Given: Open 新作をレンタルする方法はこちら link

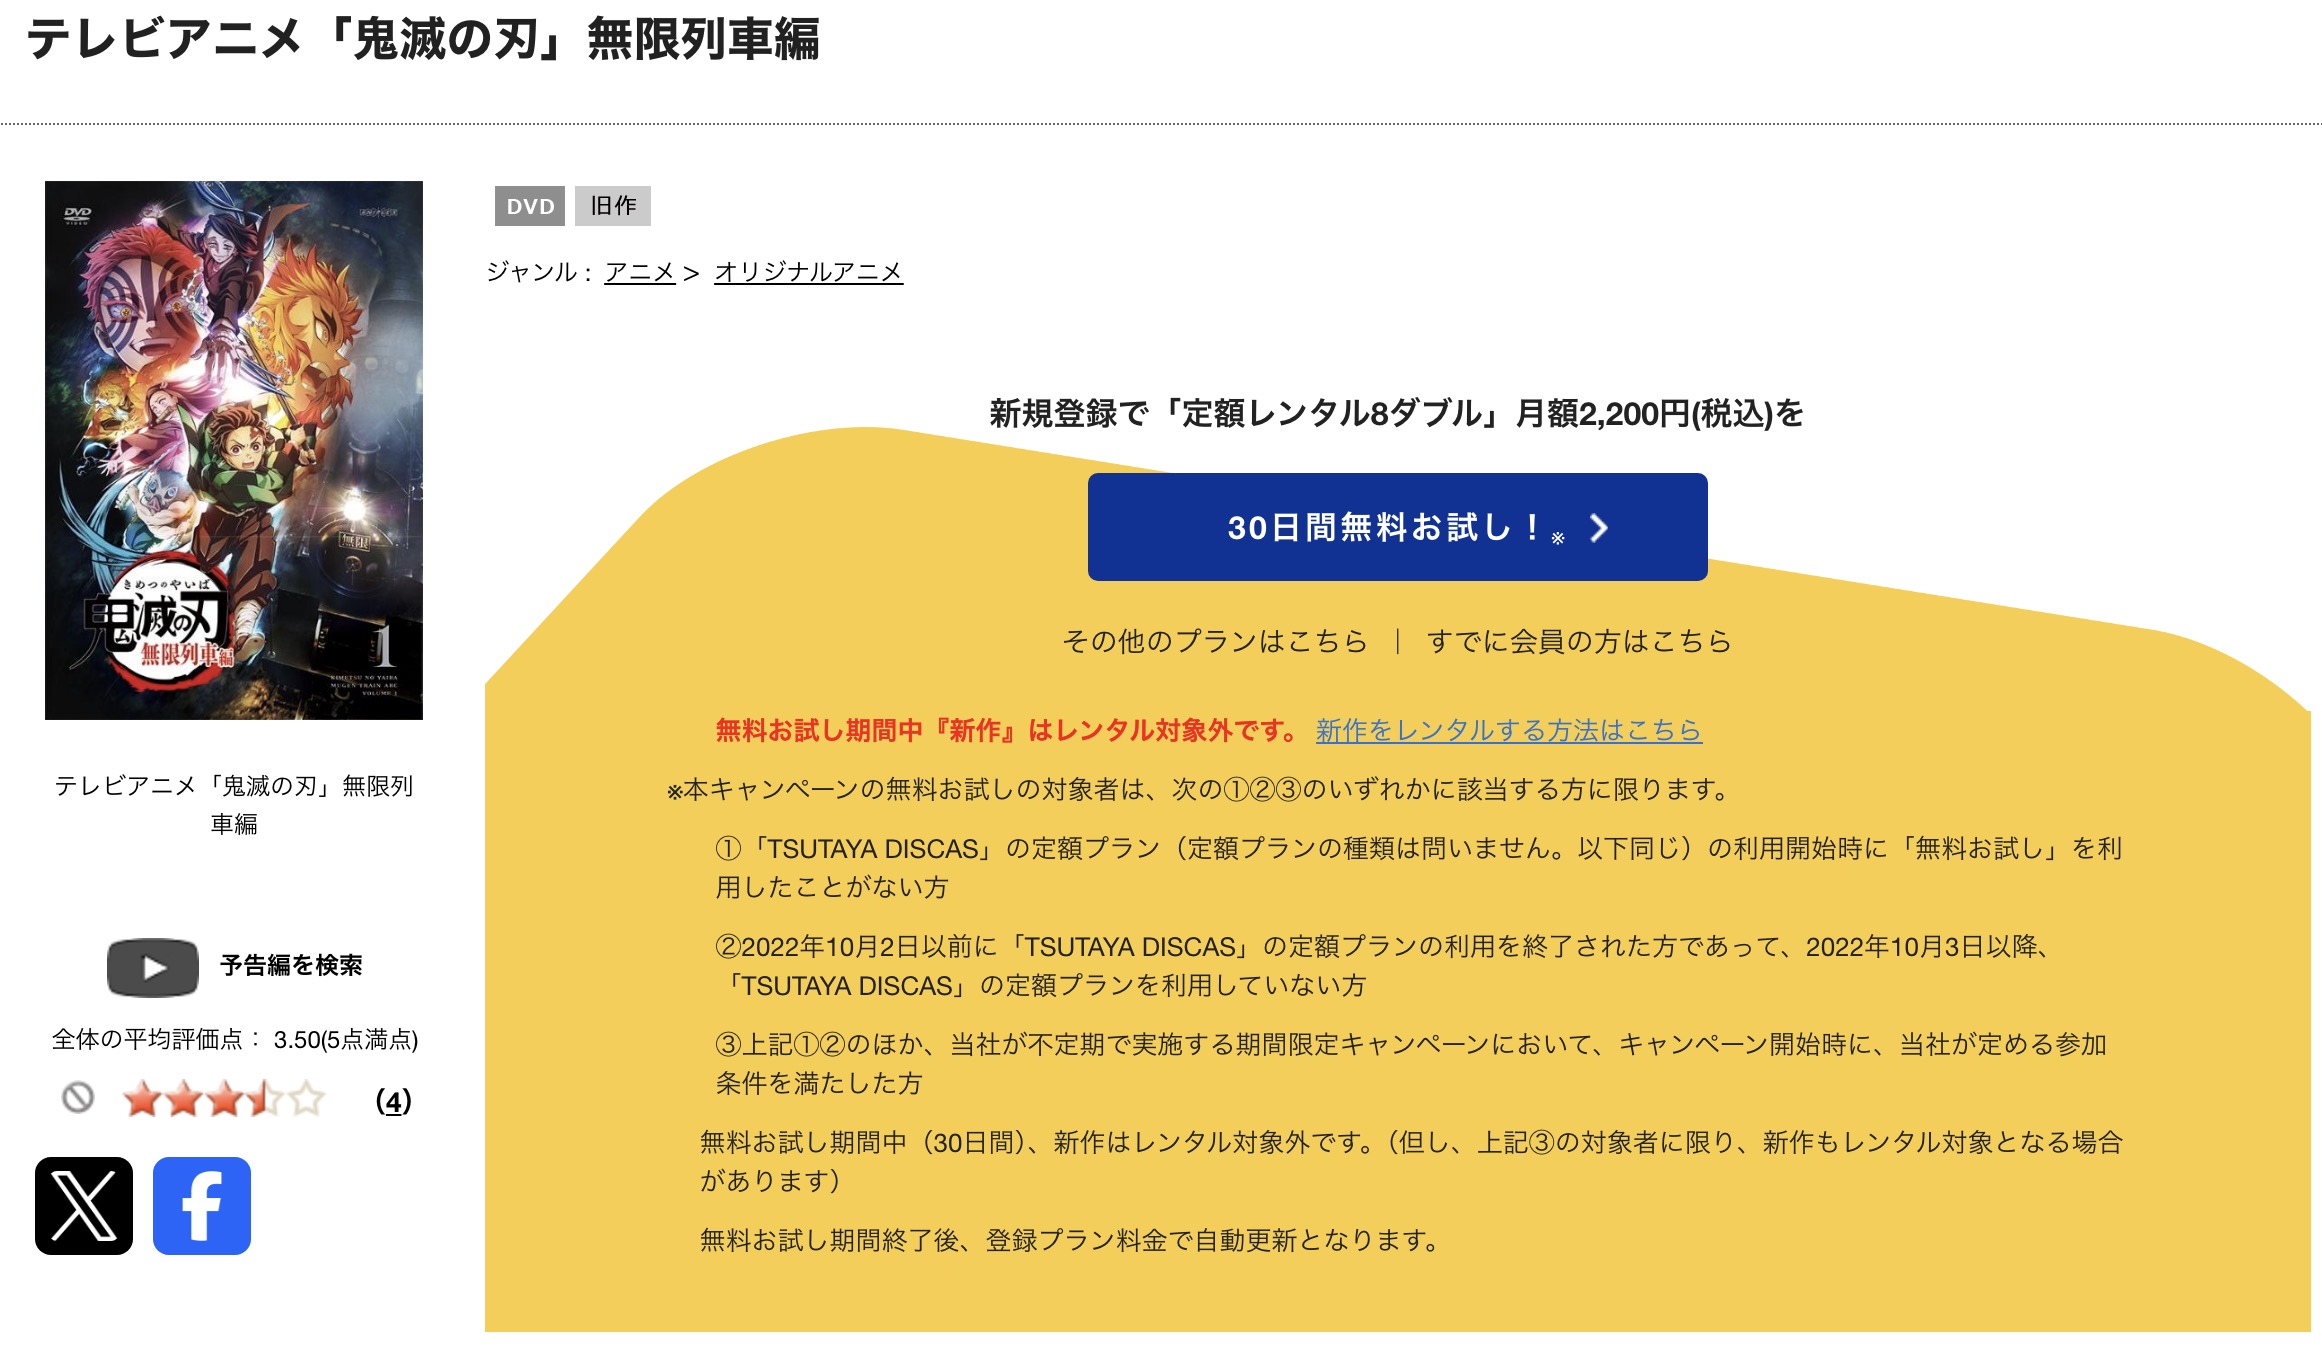Looking at the screenshot, I should (x=1508, y=730).
